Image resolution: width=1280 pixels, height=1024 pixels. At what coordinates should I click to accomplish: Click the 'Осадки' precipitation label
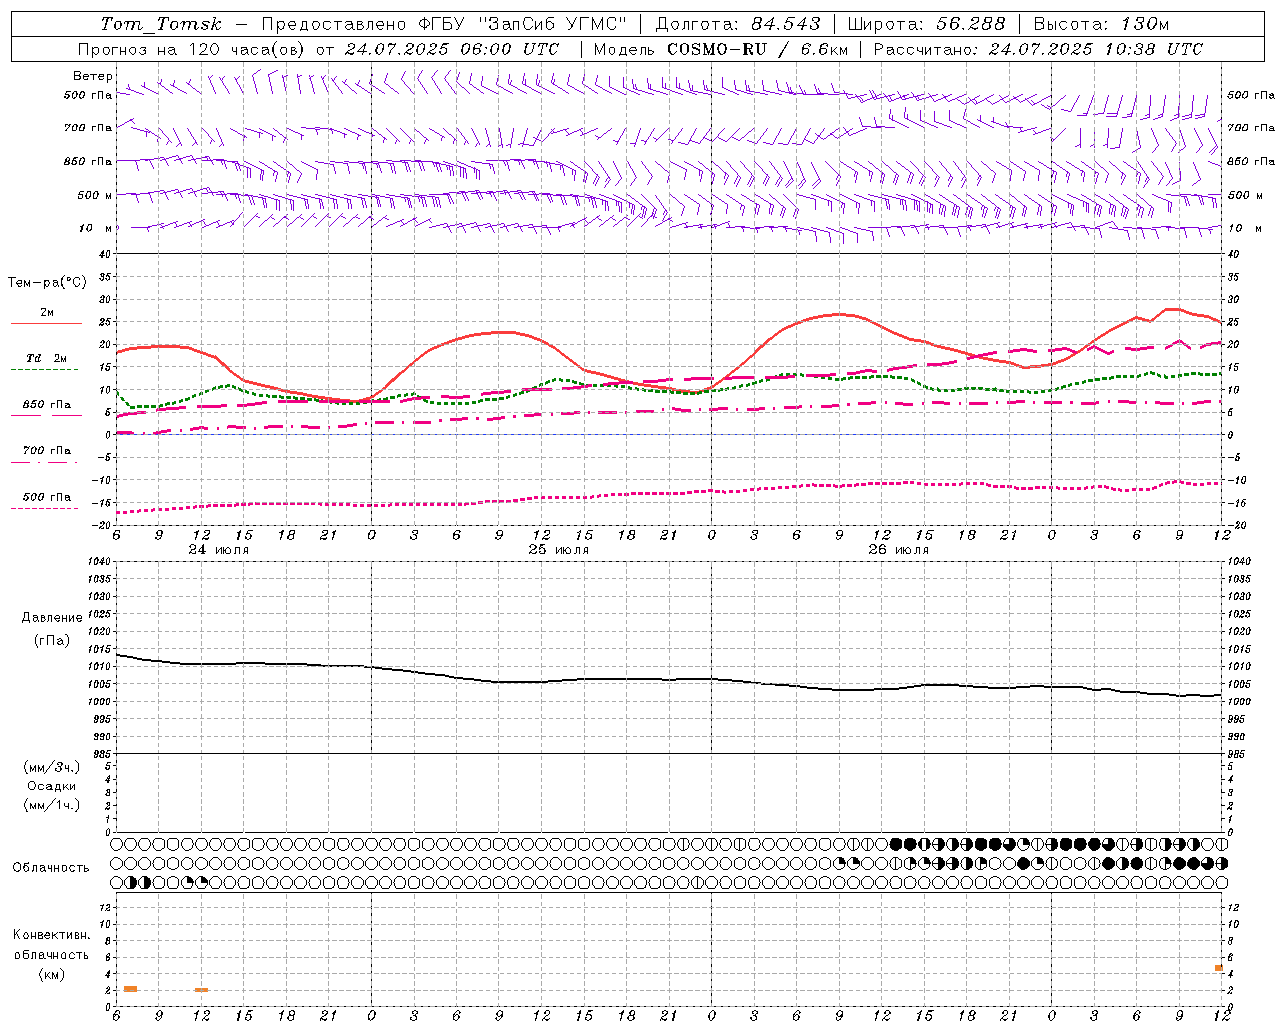pyautogui.click(x=52, y=786)
